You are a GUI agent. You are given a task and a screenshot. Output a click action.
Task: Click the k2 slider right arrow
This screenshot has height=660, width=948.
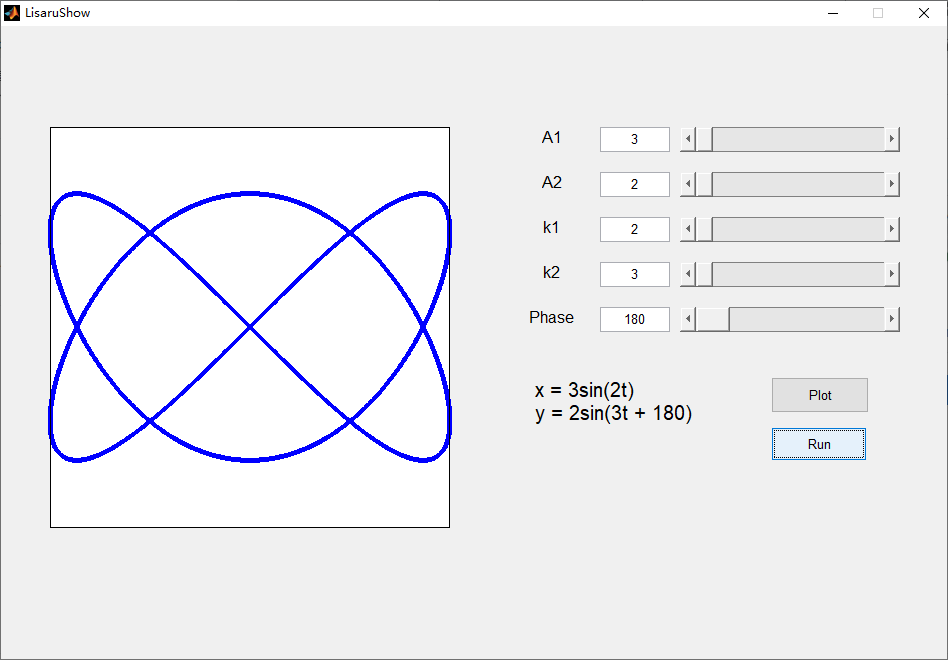(892, 274)
